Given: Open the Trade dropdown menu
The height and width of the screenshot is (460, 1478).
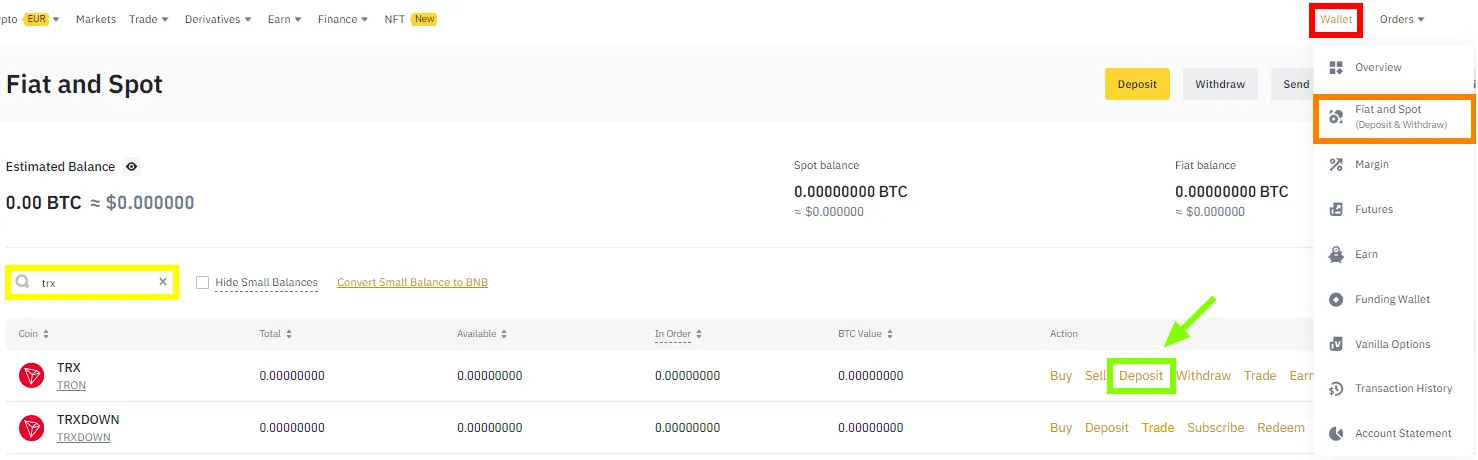Looking at the screenshot, I should (x=149, y=19).
